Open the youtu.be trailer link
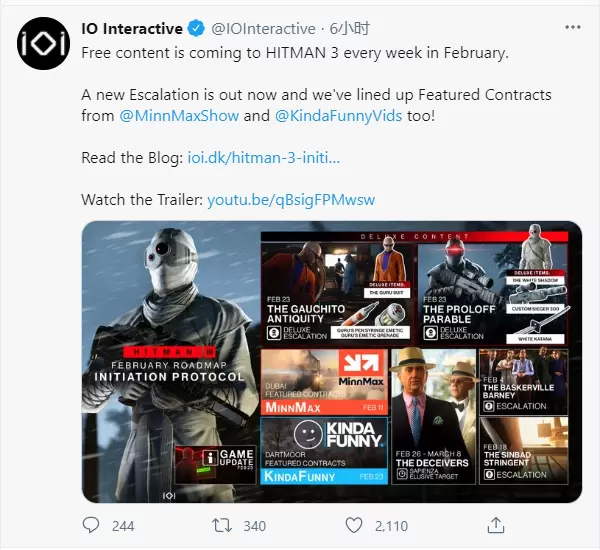The height and width of the screenshot is (550, 600). (291, 200)
